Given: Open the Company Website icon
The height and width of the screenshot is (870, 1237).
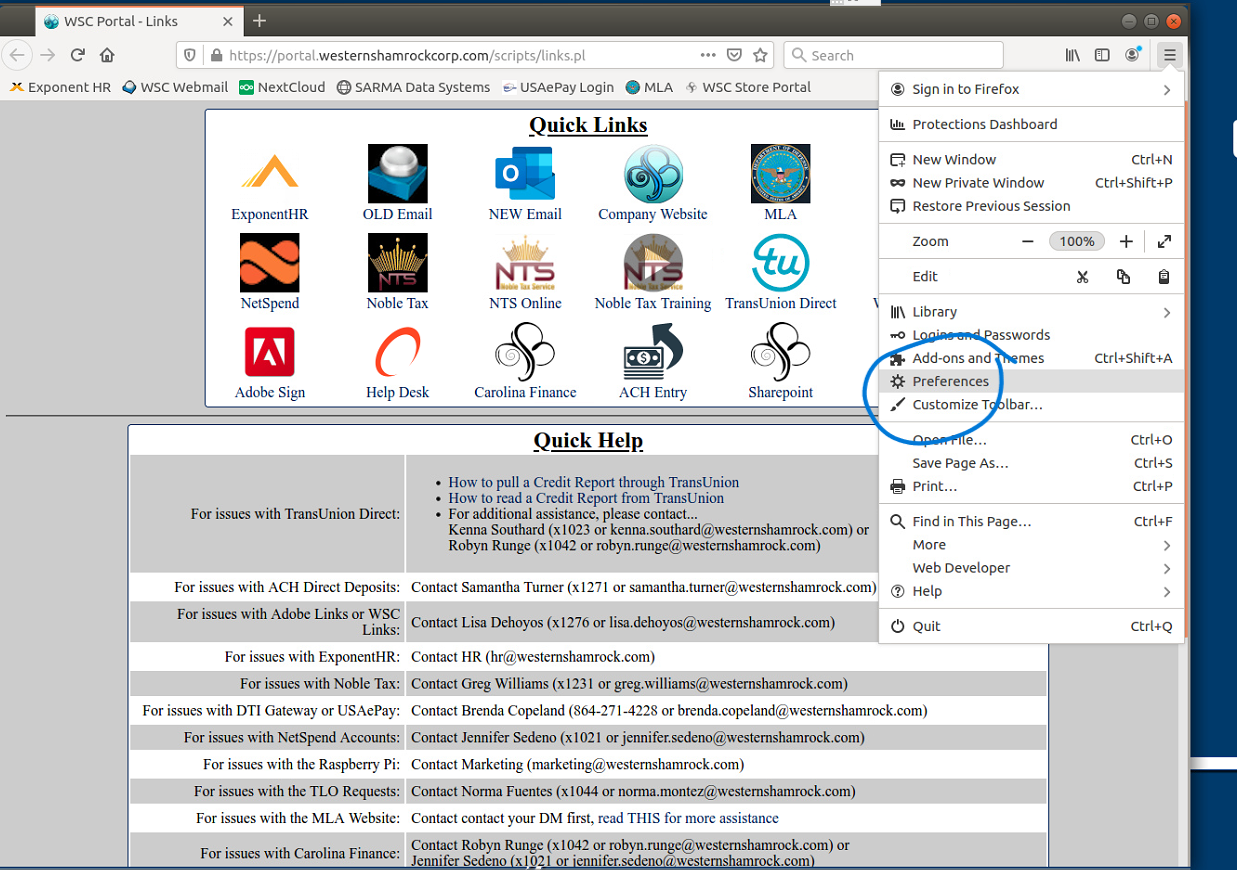Looking at the screenshot, I should [653, 174].
